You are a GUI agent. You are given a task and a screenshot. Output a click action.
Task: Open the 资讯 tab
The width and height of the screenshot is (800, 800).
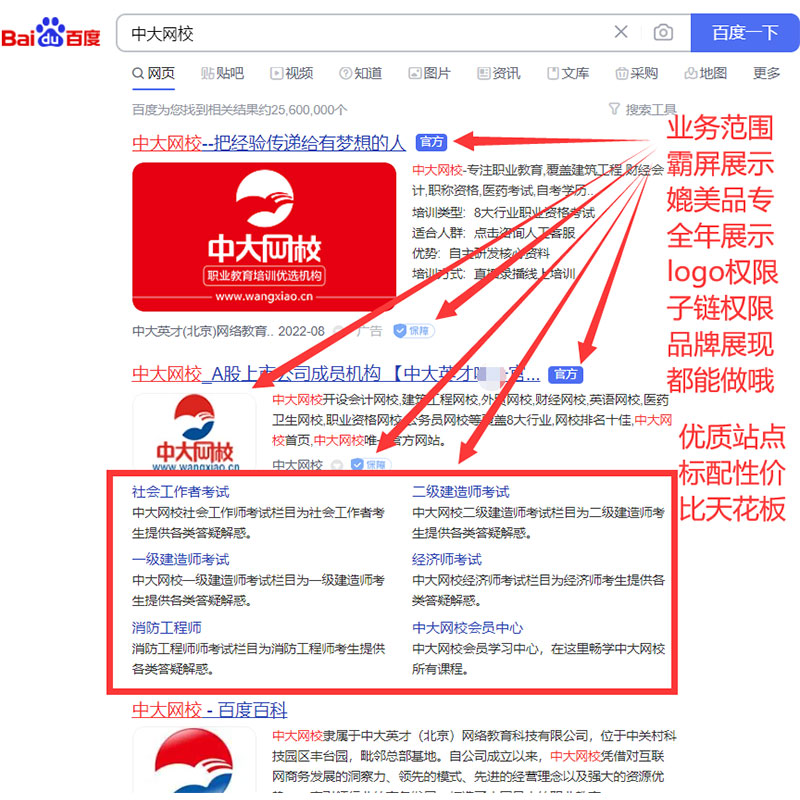point(499,73)
